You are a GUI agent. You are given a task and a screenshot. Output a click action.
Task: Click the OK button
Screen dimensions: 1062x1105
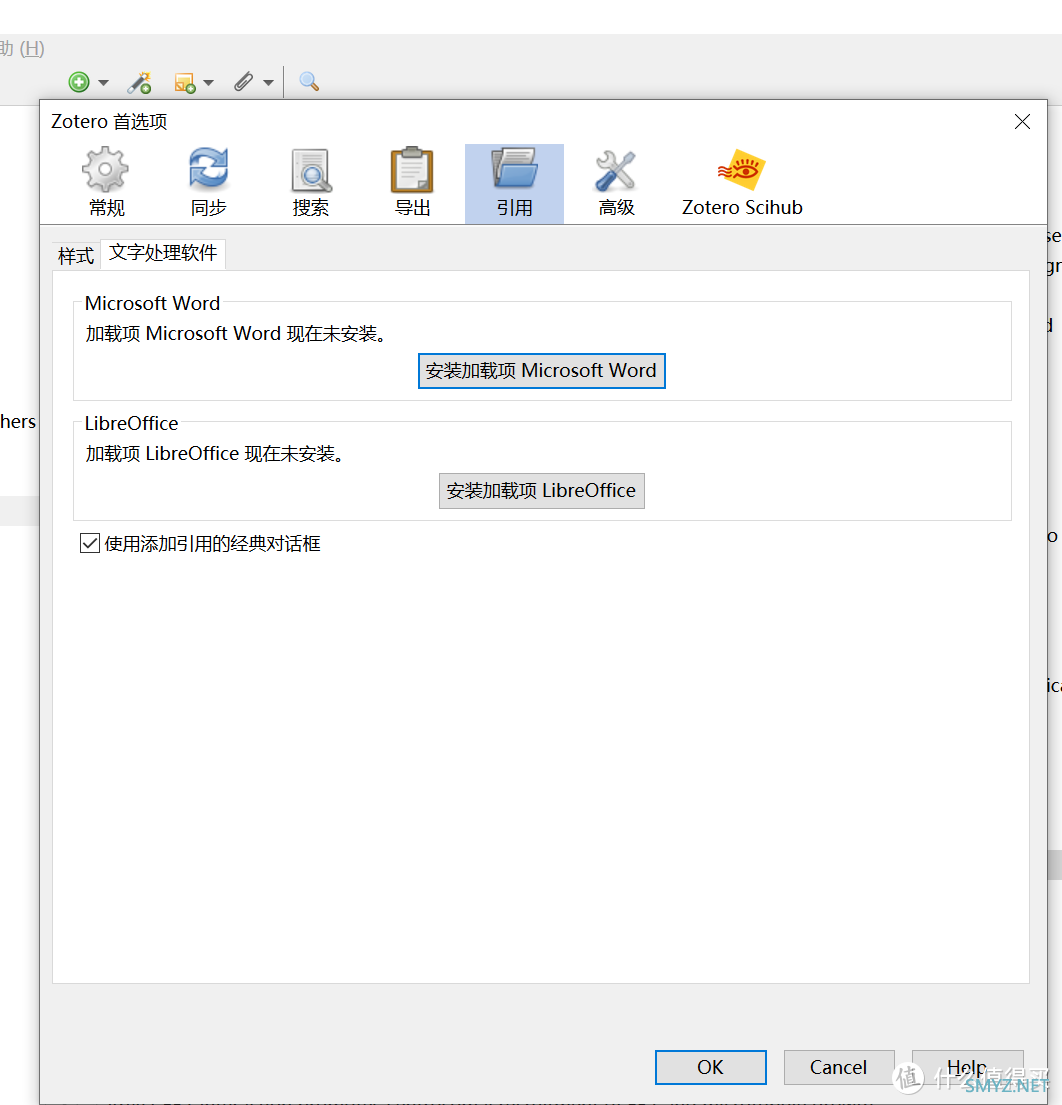coord(710,1067)
